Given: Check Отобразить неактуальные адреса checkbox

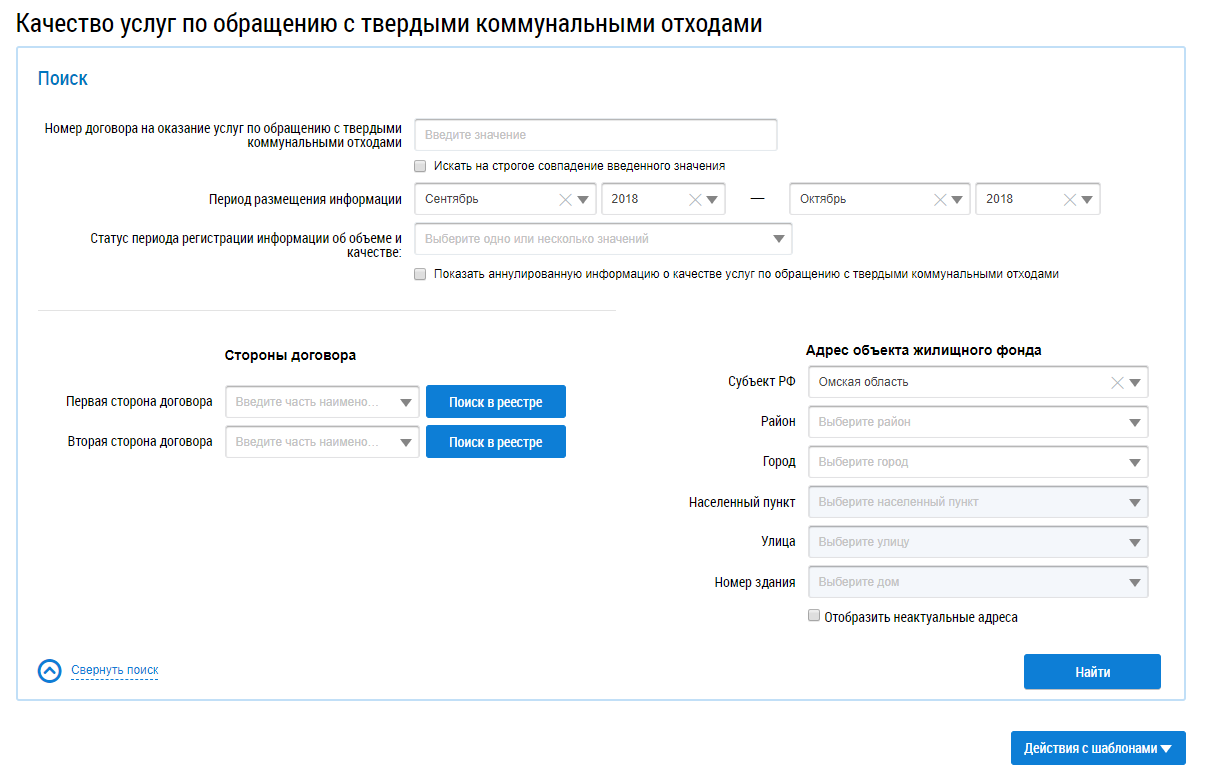Looking at the screenshot, I should click(814, 616).
